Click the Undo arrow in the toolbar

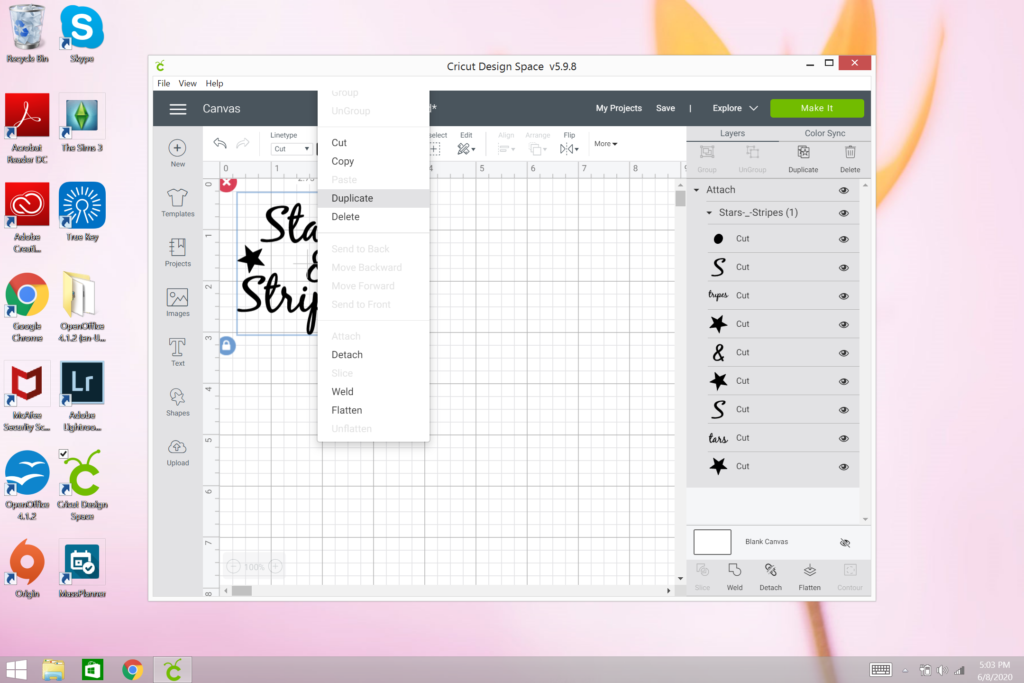(x=220, y=145)
